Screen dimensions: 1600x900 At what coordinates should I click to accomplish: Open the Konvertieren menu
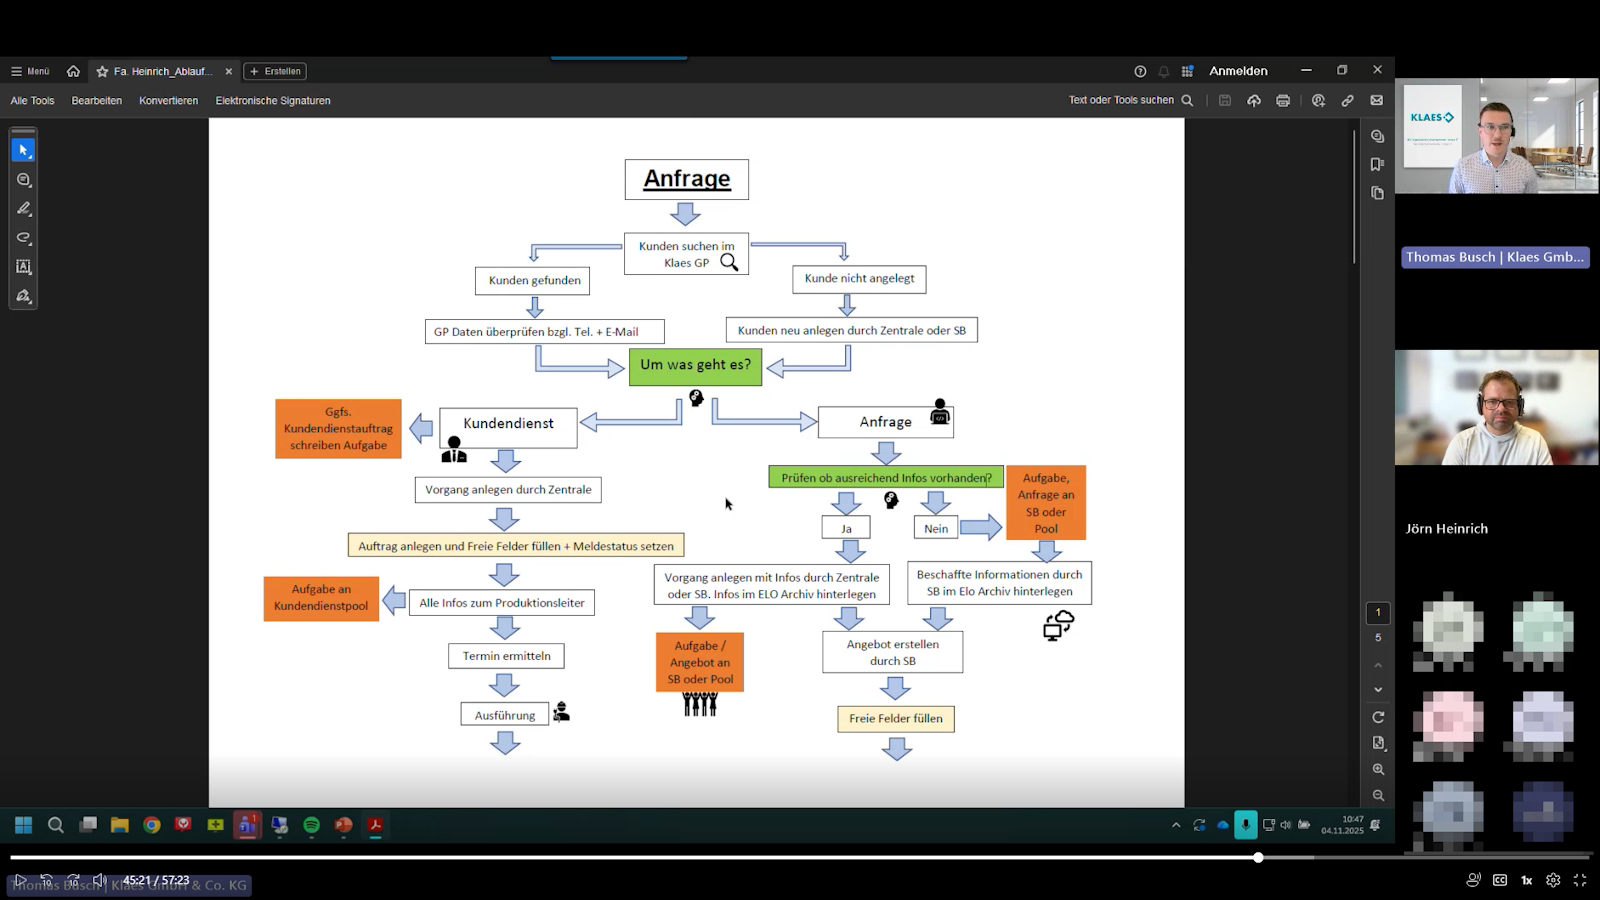pos(168,101)
